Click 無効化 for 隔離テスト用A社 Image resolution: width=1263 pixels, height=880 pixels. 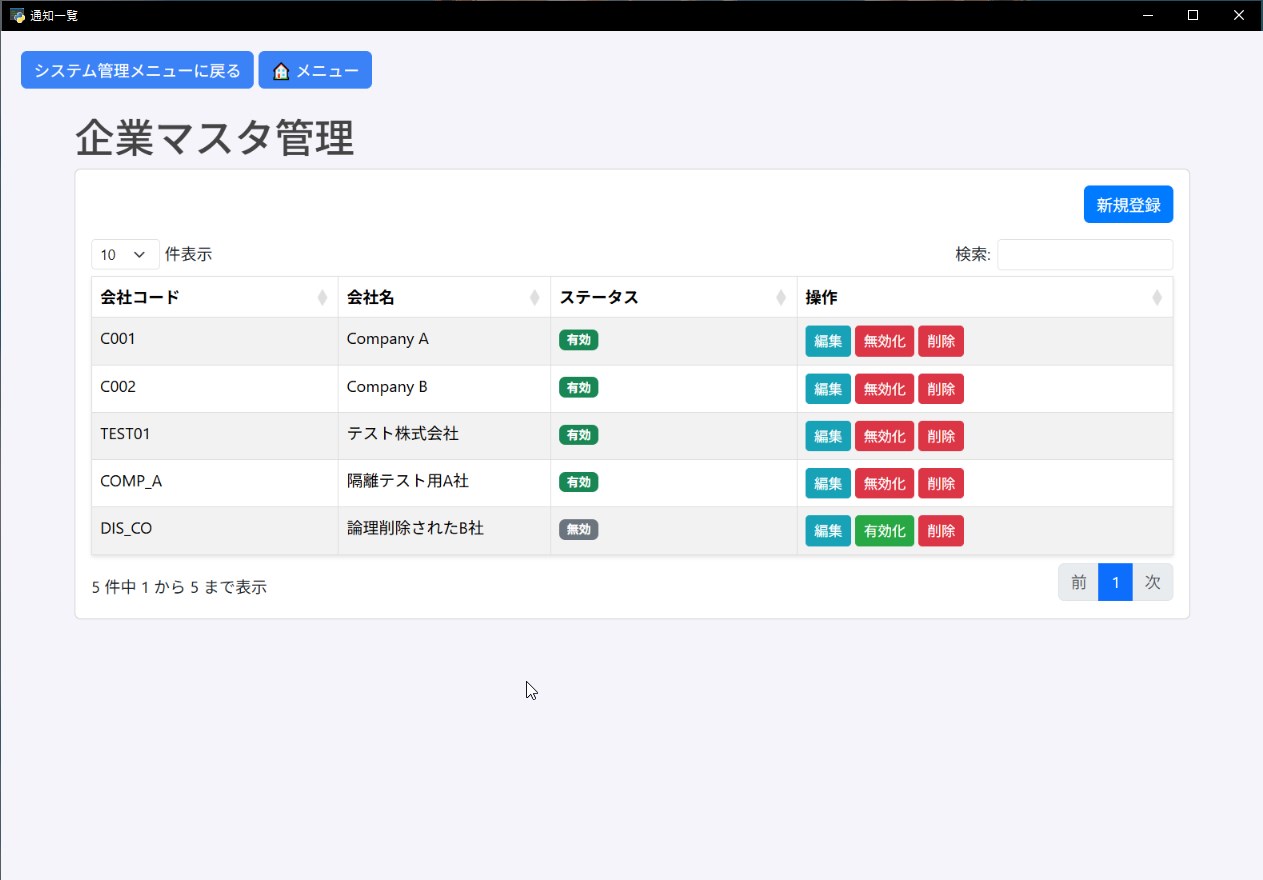click(x=884, y=483)
